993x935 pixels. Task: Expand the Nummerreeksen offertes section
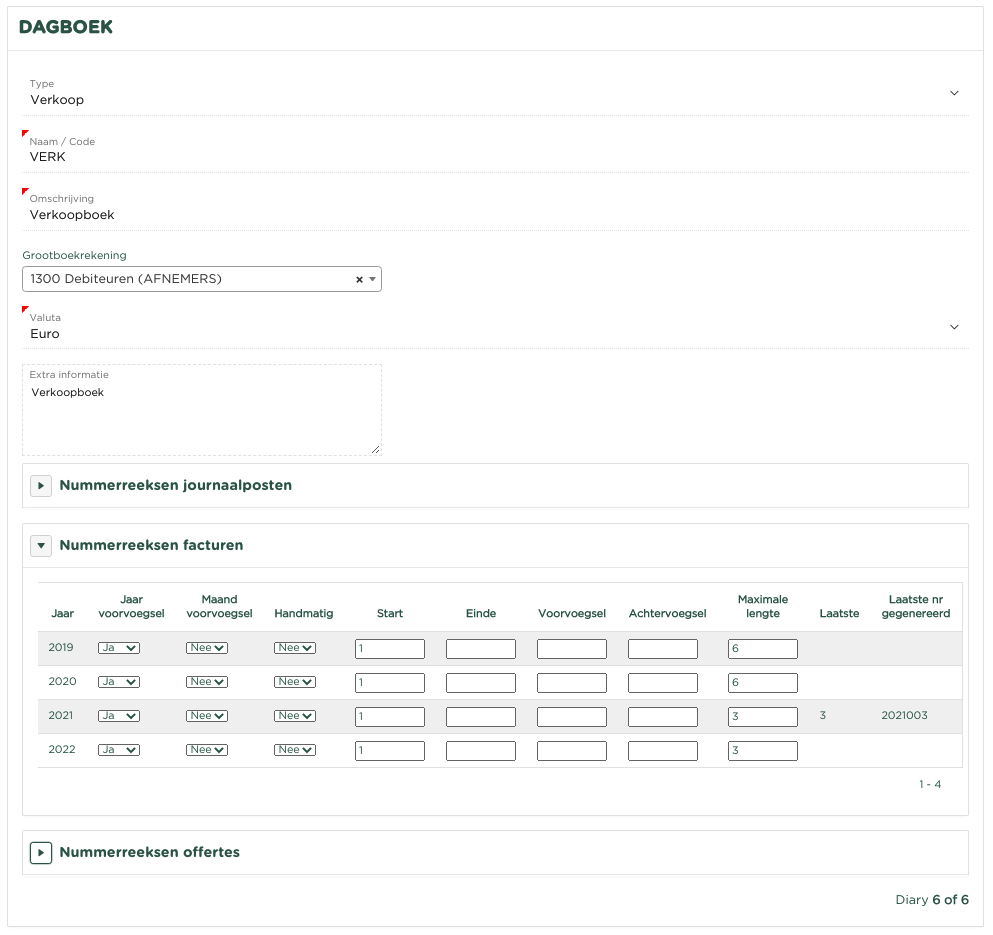[x=41, y=853]
